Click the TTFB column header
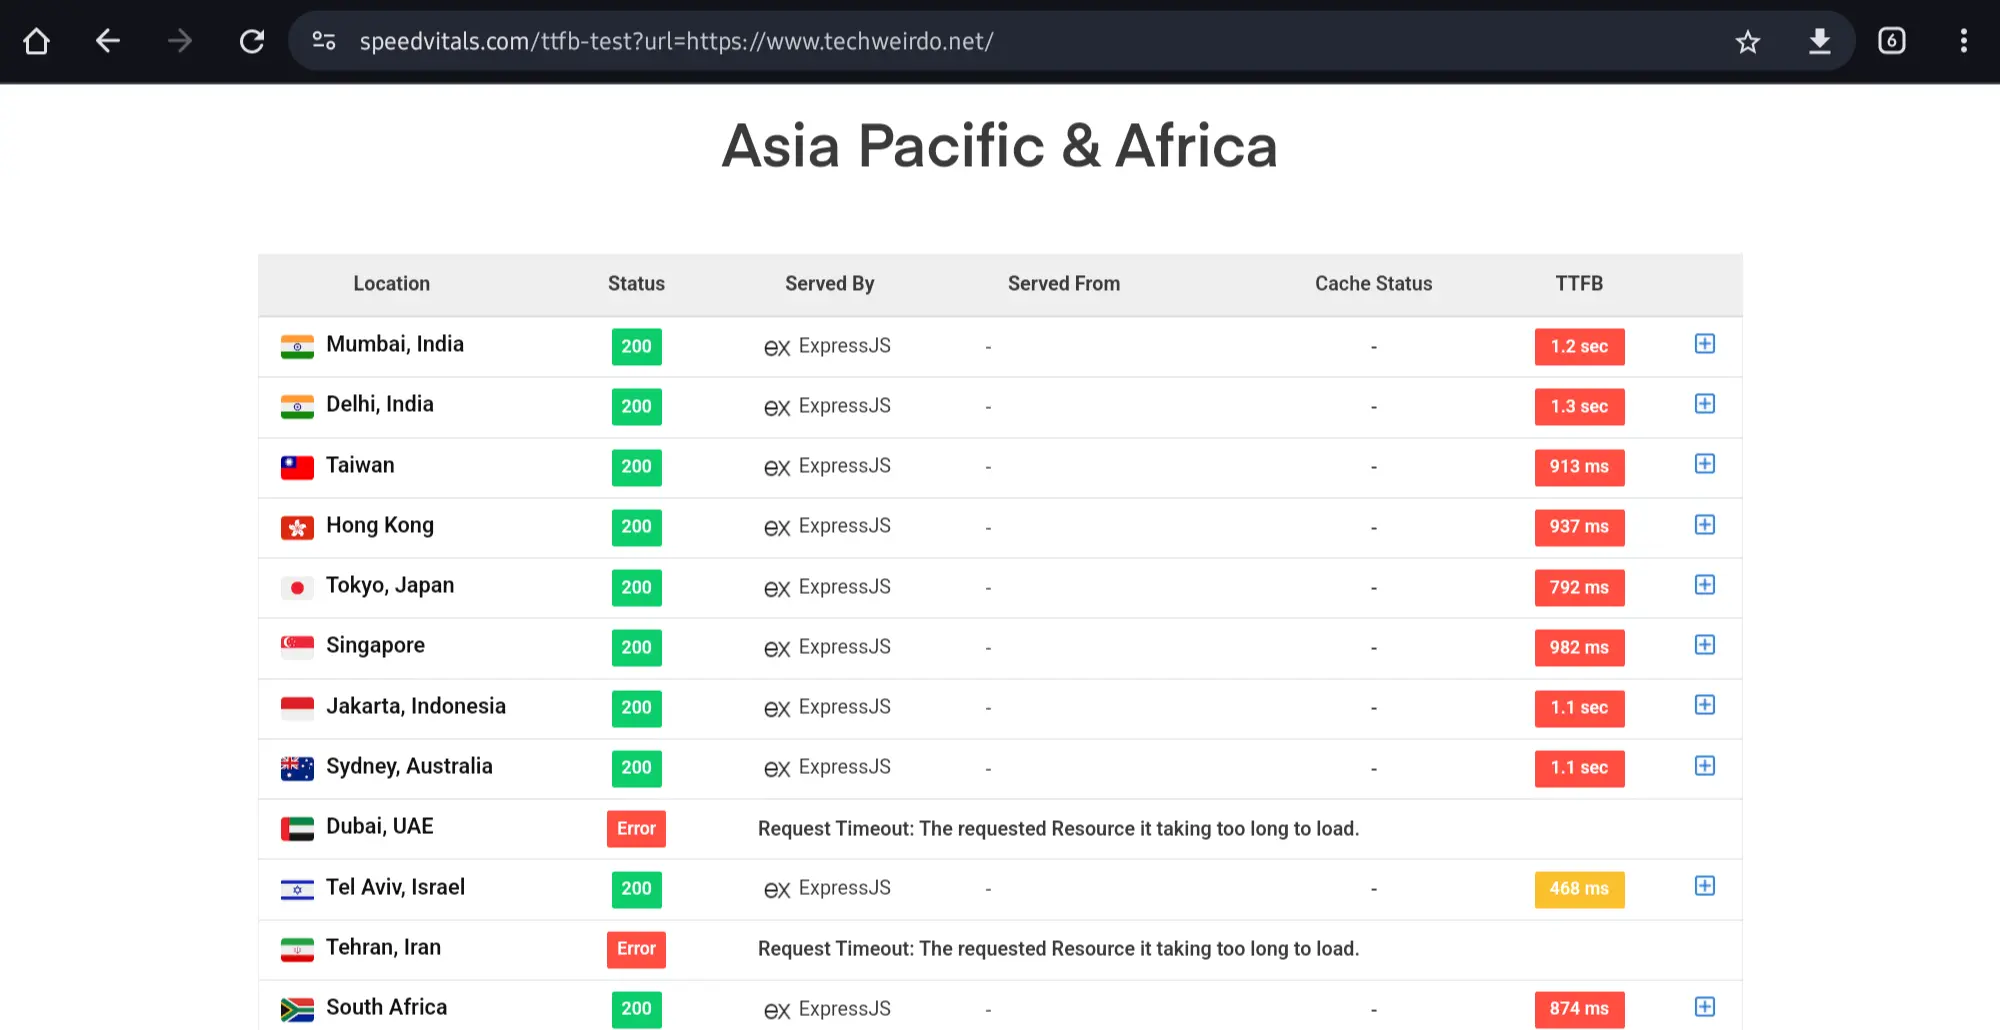This screenshot has width=2000, height=1030. [x=1579, y=284]
